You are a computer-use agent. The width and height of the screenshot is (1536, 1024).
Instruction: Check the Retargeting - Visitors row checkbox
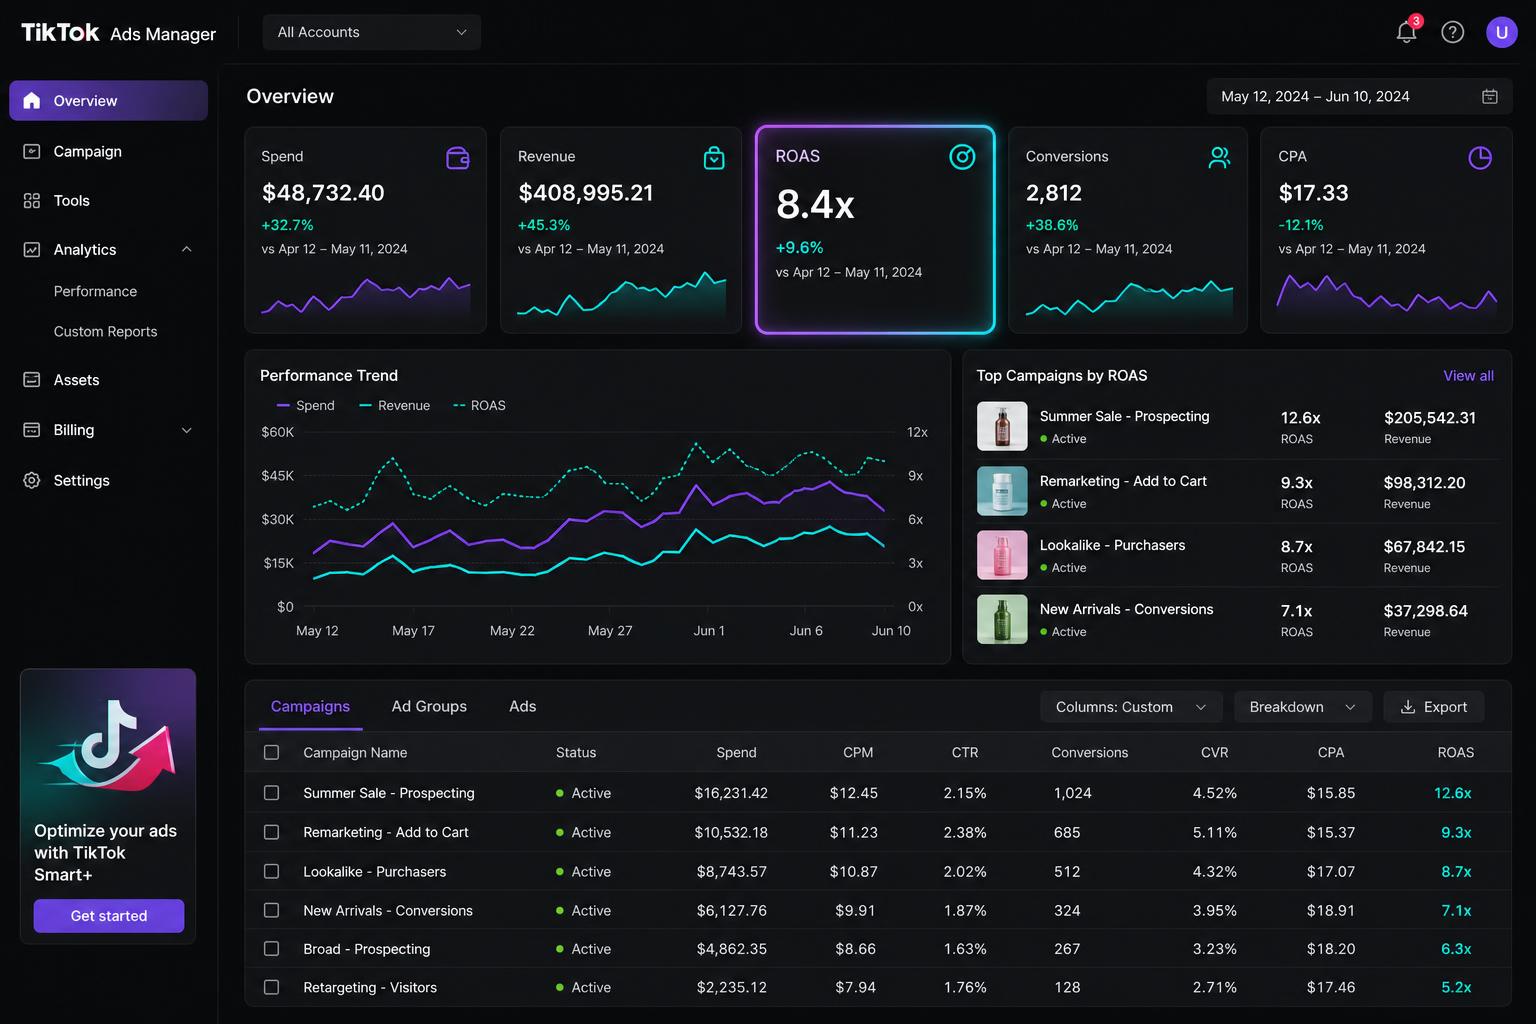coord(271,987)
